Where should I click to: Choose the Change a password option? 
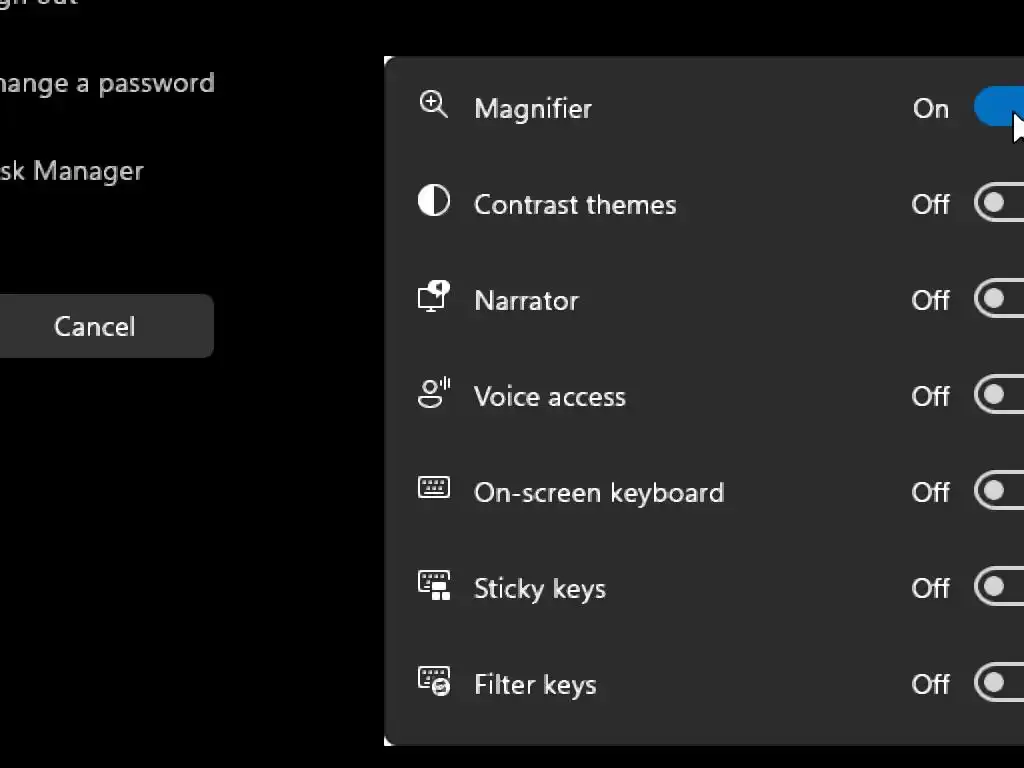(106, 83)
